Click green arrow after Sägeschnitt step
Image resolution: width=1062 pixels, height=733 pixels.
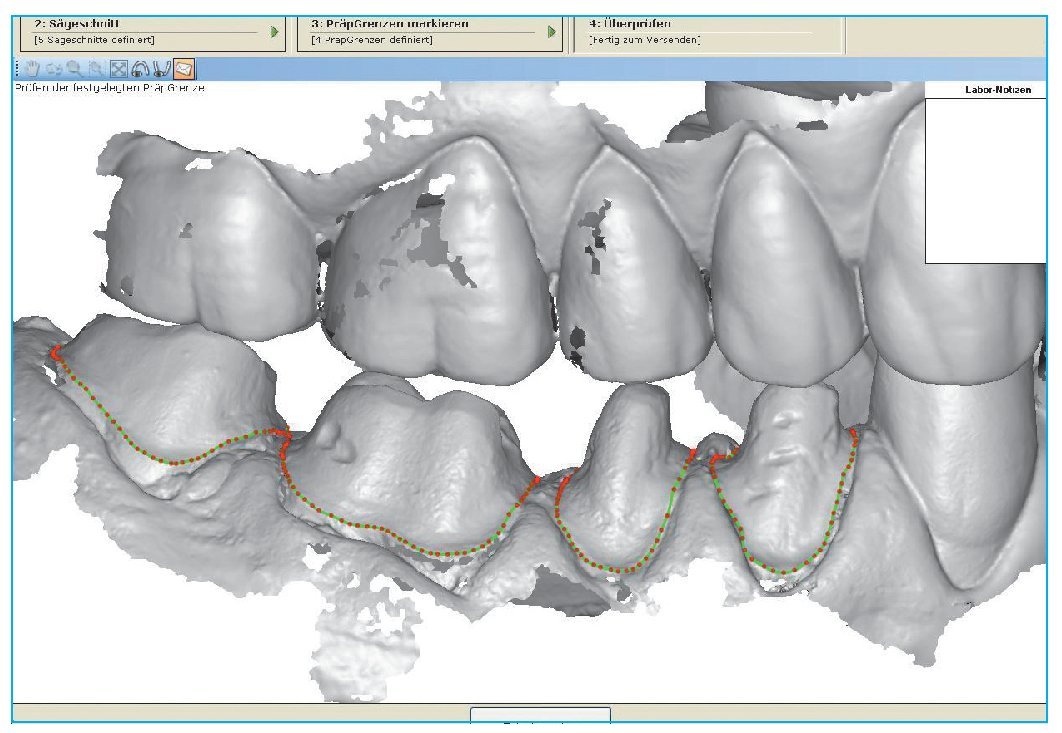[274, 31]
